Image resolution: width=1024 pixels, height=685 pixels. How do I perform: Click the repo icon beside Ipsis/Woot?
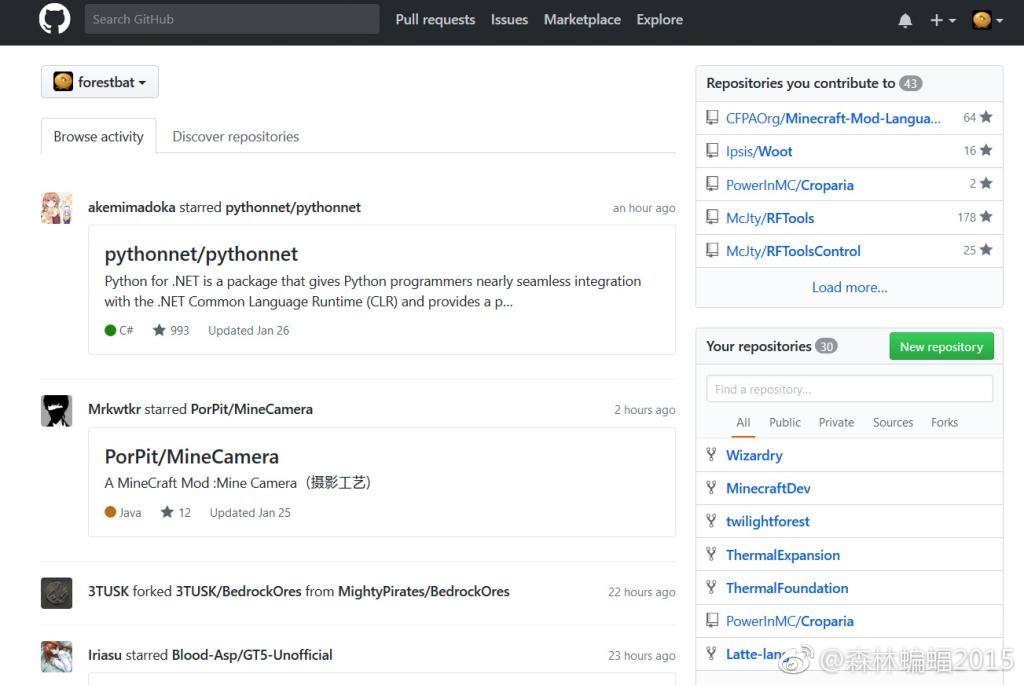[712, 151]
